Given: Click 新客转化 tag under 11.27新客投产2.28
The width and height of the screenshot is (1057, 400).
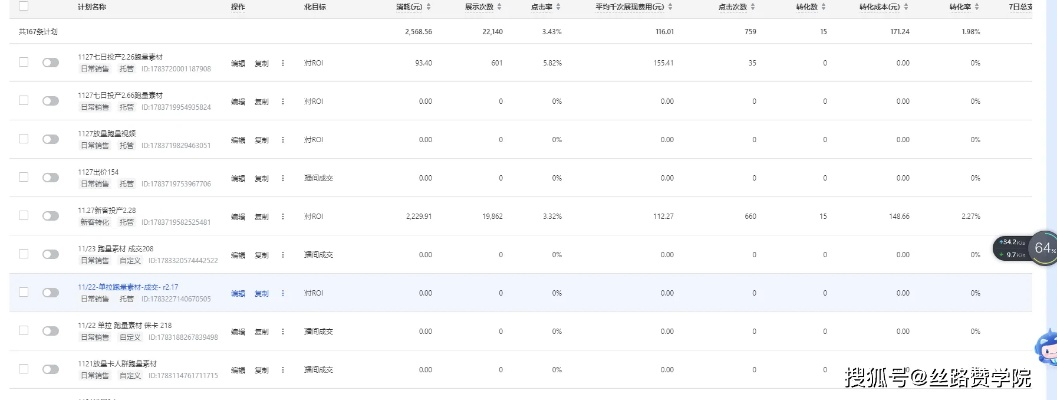Looking at the screenshot, I should (x=94, y=222).
